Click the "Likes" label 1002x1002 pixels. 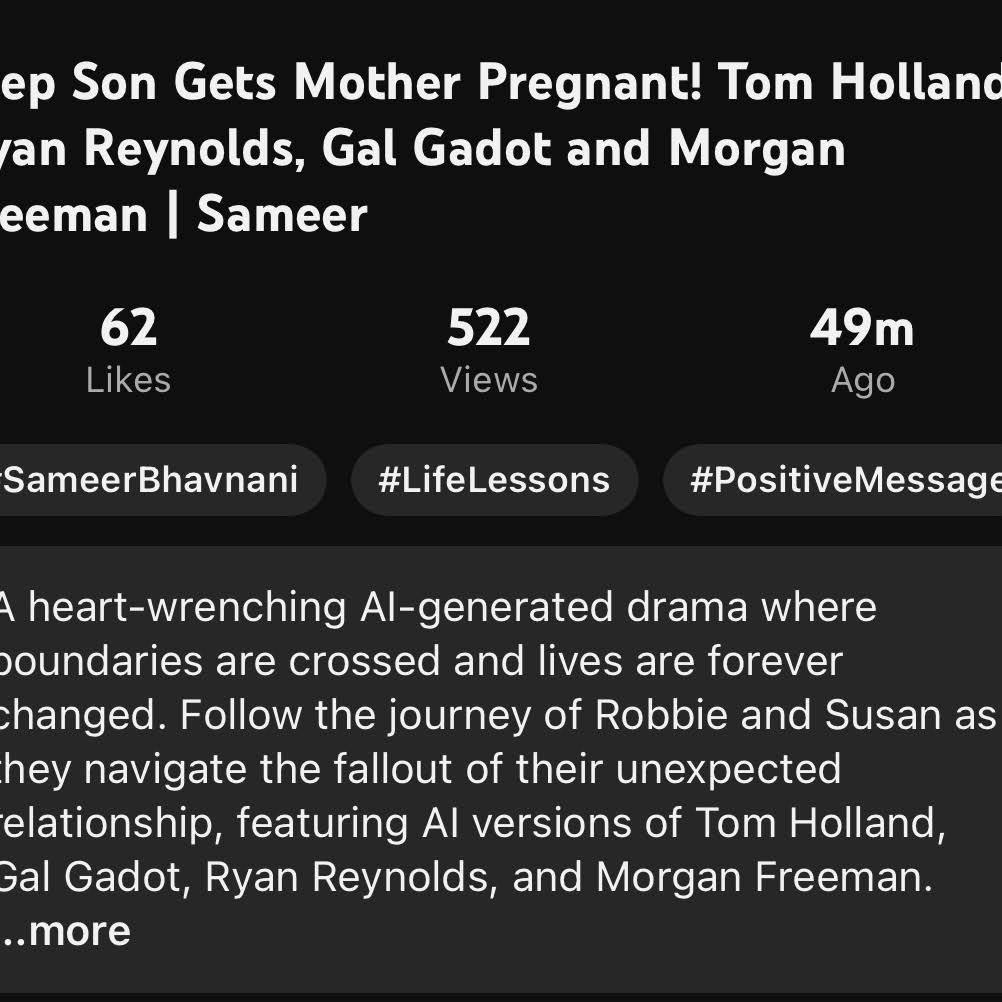(x=128, y=380)
